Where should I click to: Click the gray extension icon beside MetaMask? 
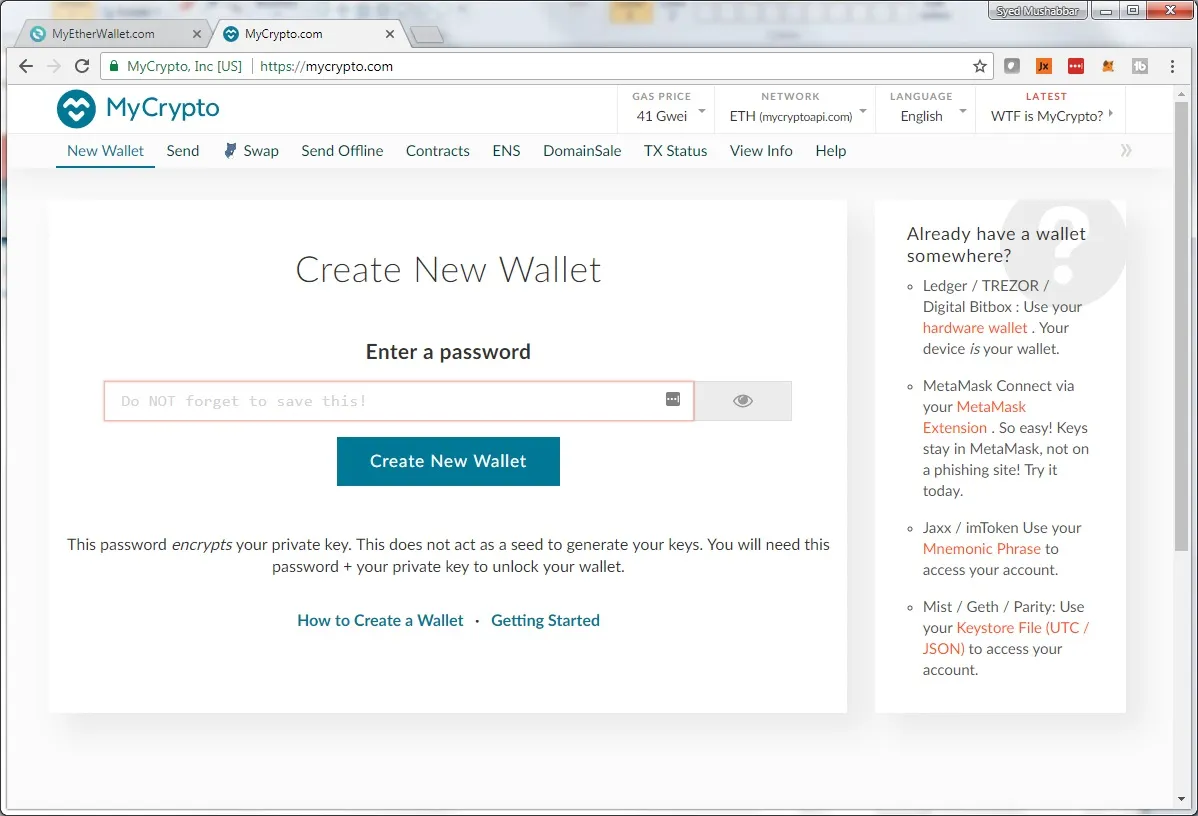click(x=1140, y=66)
